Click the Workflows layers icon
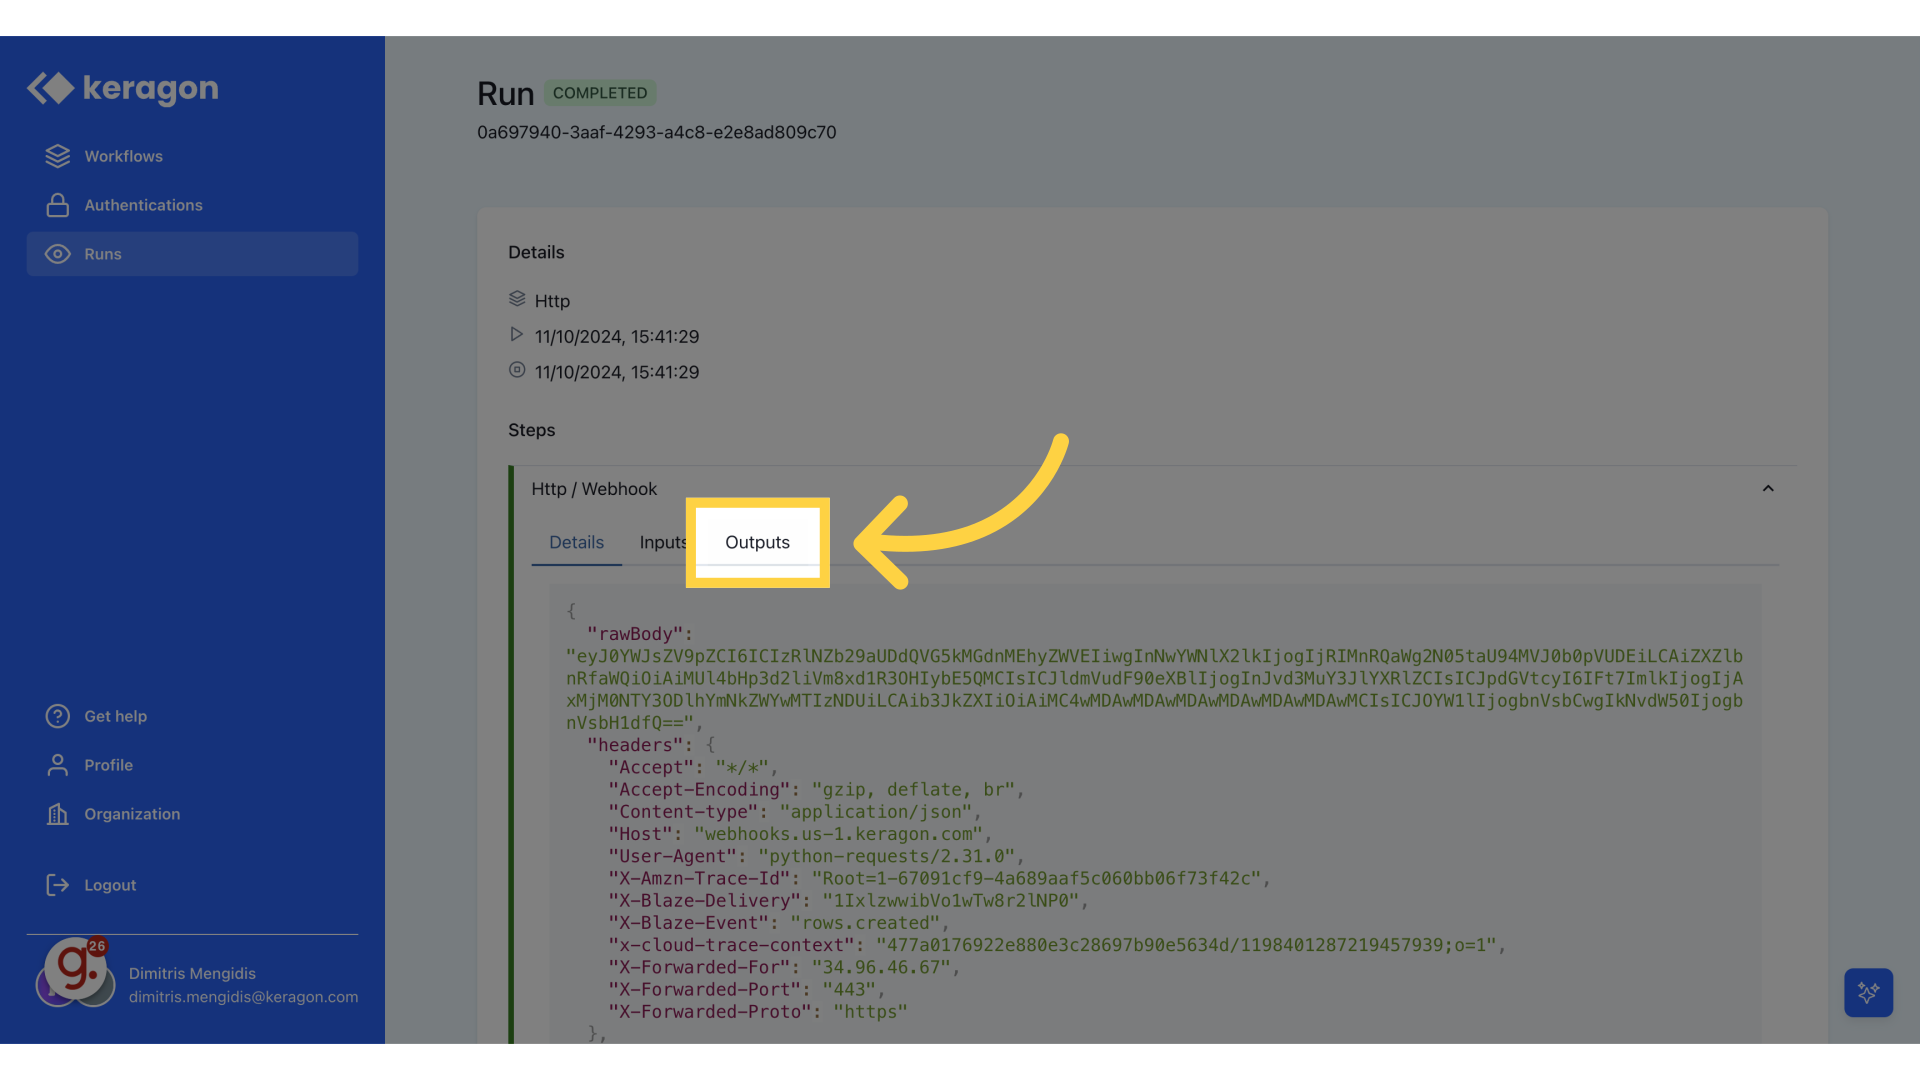The width and height of the screenshot is (1920, 1080). click(58, 156)
